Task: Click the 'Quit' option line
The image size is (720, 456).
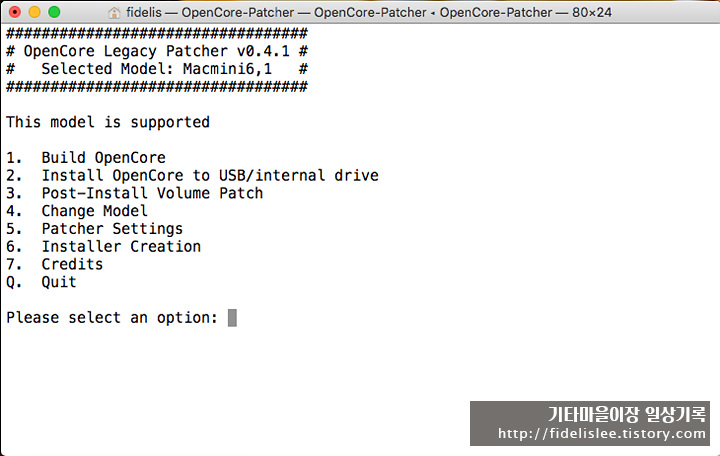Action: pyautogui.click(x=41, y=282)
